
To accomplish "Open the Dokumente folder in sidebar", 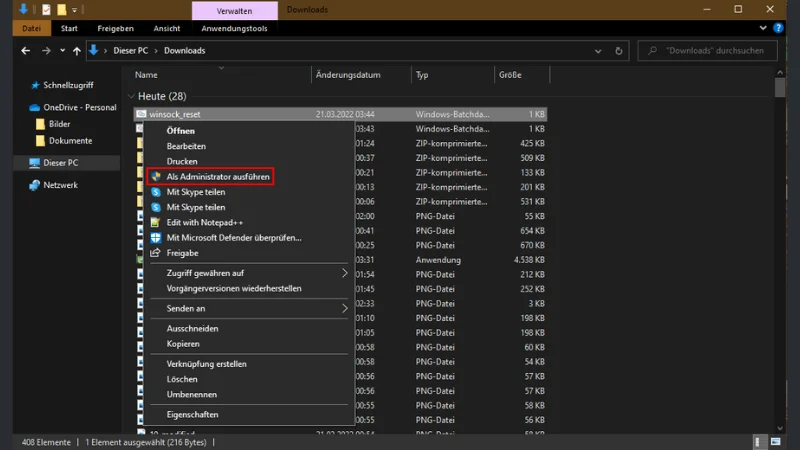I will (70, 141).
